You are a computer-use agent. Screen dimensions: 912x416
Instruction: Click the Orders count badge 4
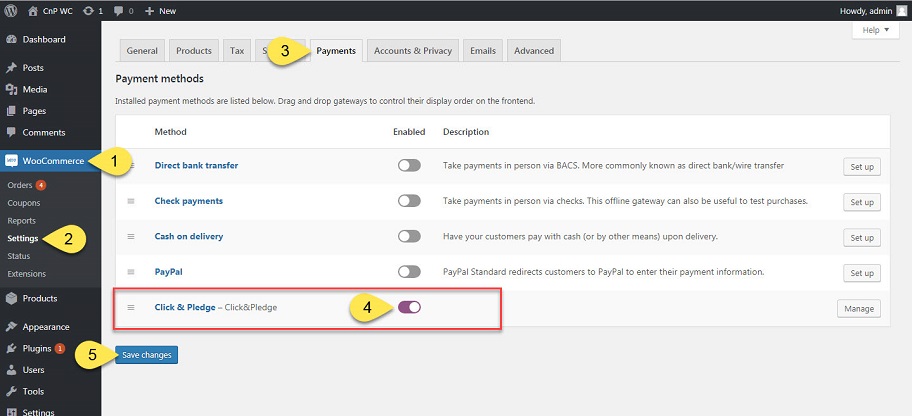pos(41,185)
